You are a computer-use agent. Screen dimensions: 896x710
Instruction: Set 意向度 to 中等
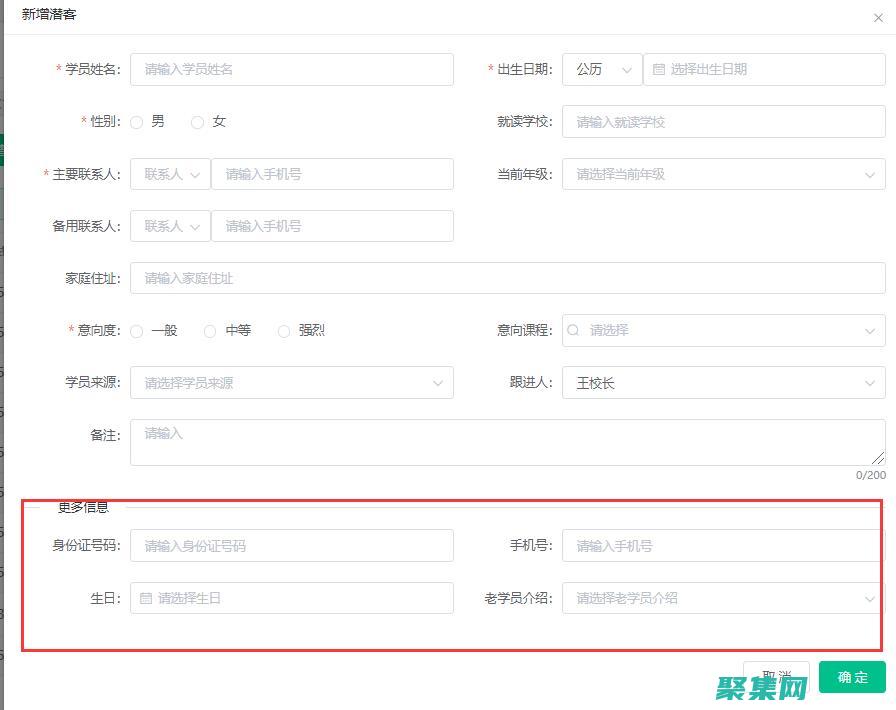210,330
